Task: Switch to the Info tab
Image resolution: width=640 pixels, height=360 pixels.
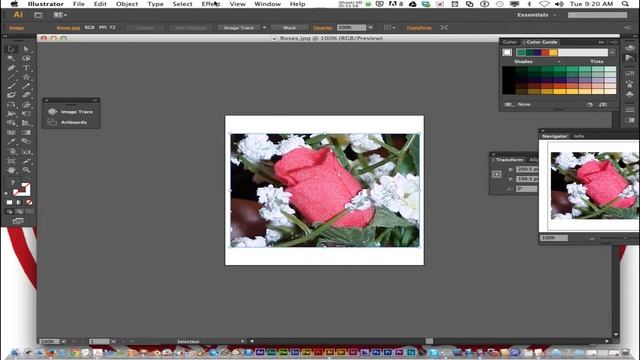Action: [x=579, y=136]
